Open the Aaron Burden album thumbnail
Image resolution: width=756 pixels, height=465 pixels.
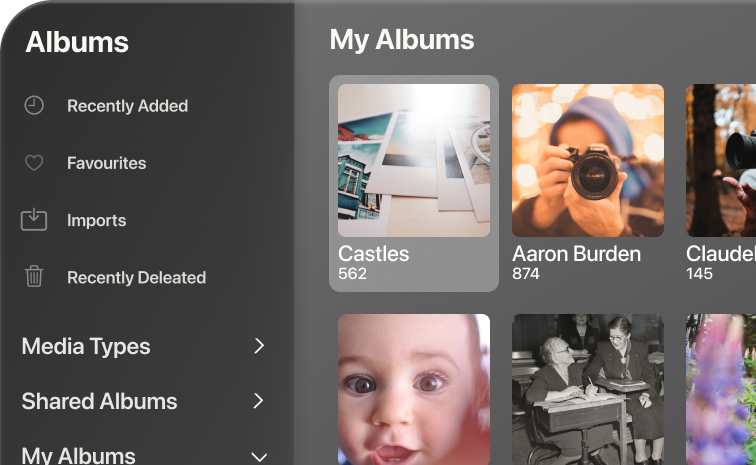[588, 160]
